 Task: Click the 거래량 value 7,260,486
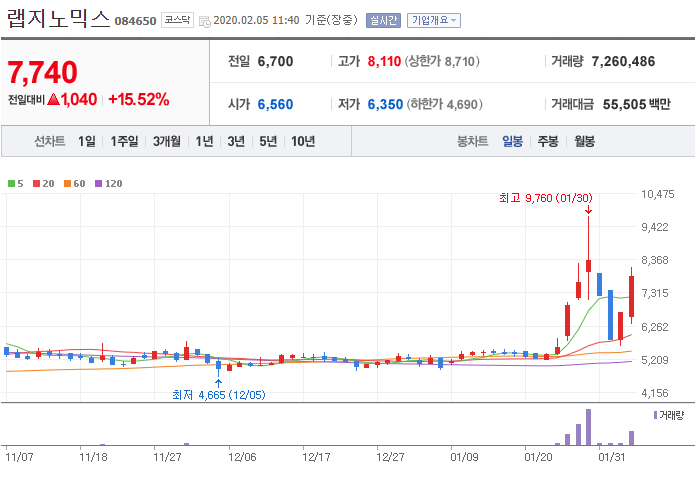pos(623,61)
